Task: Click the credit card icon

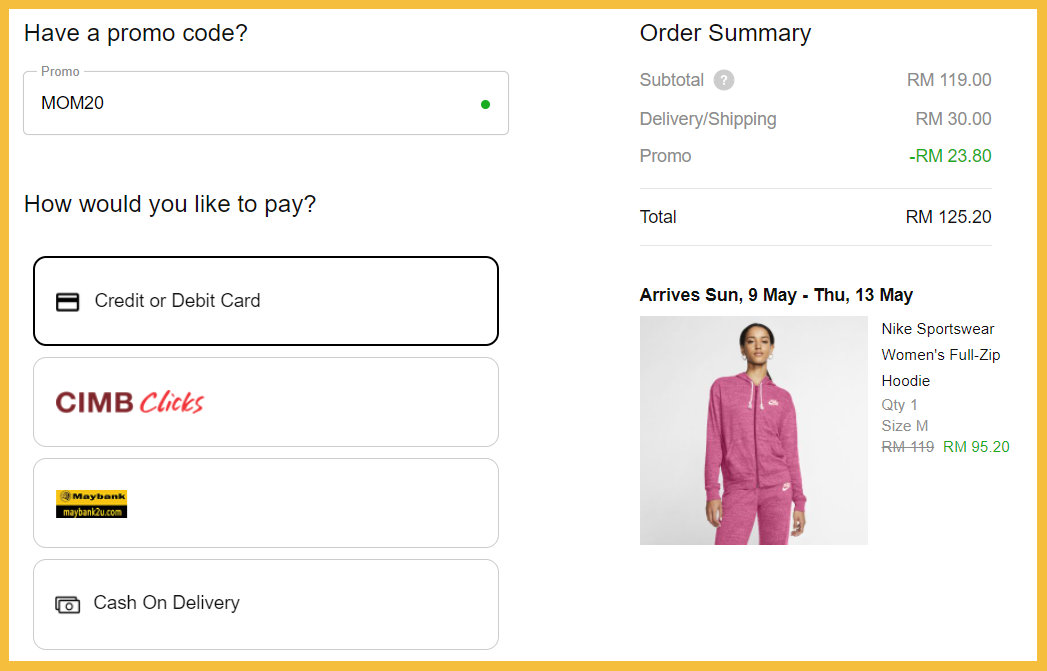Action: point(67,302)
